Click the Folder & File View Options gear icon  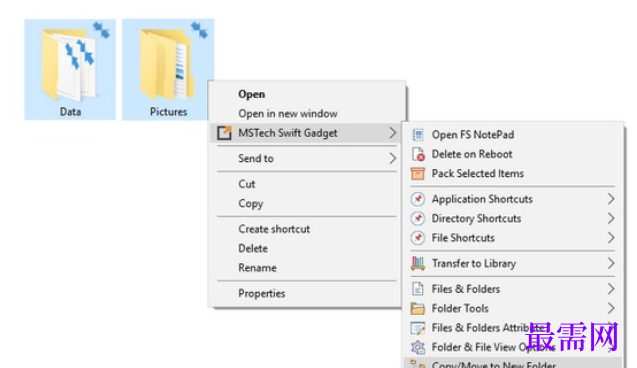pyautogui.click(x=418, y=347)
